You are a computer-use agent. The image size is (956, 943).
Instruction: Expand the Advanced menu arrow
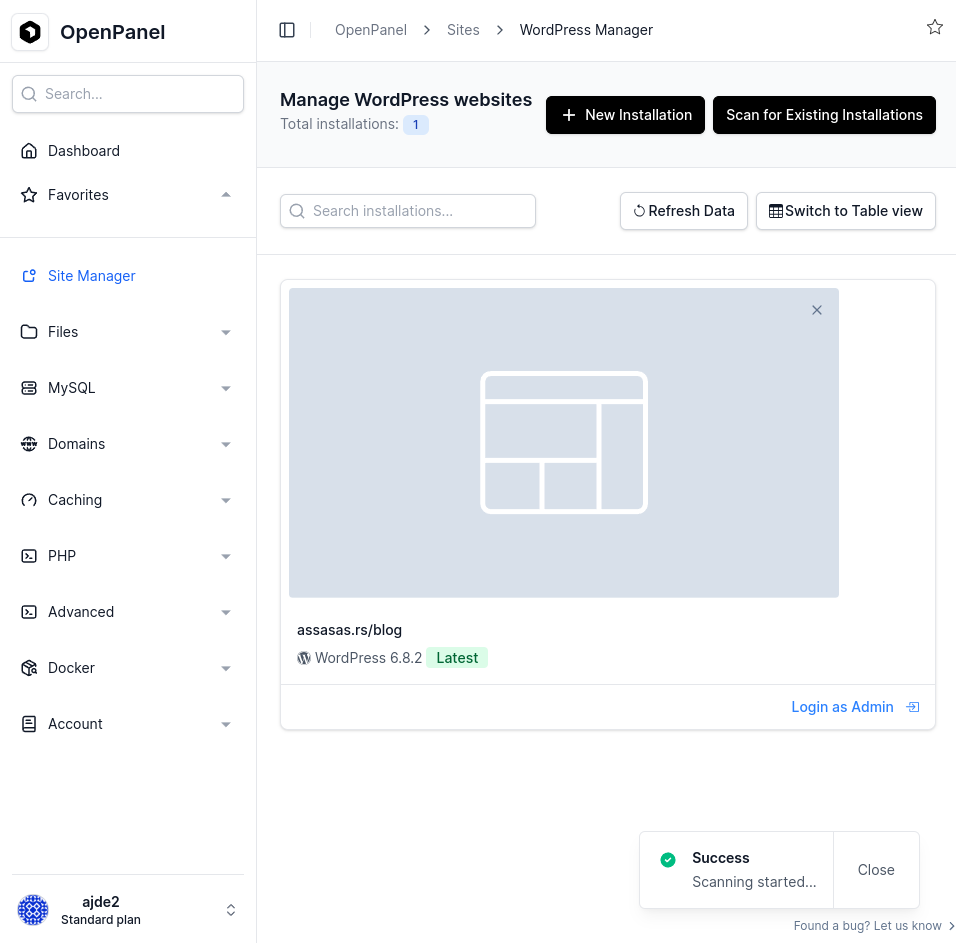[x=226, y=613]
